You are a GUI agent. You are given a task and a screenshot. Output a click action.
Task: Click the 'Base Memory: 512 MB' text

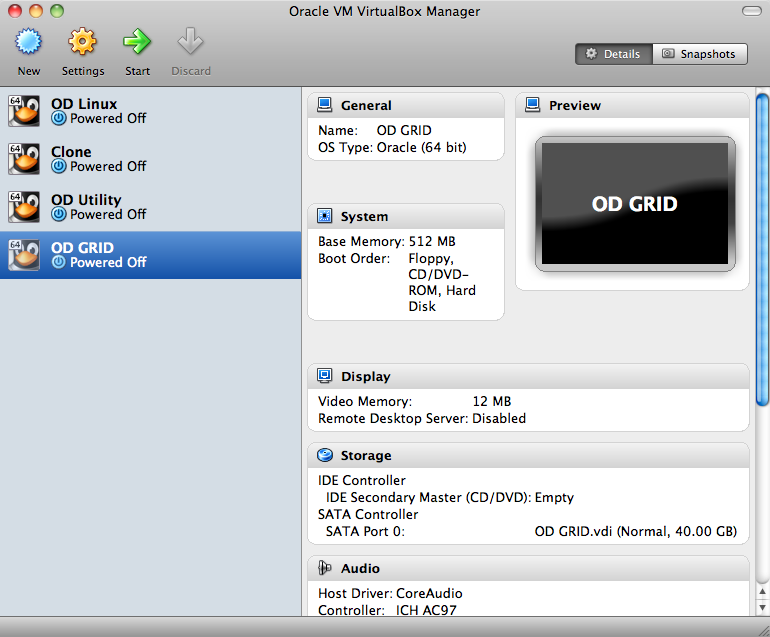(386, 242)
